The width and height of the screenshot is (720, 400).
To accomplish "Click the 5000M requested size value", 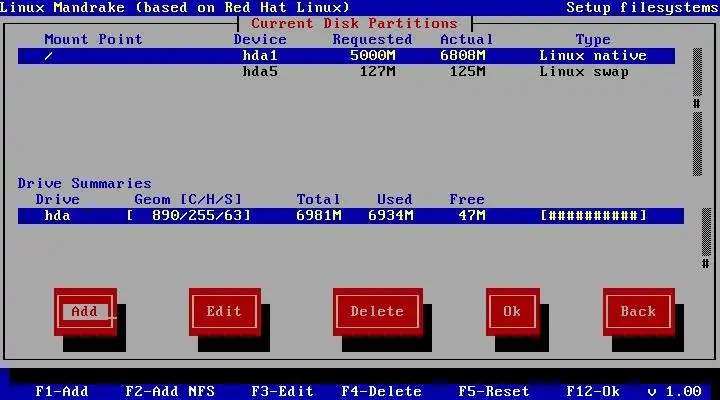I will (373, 56).
